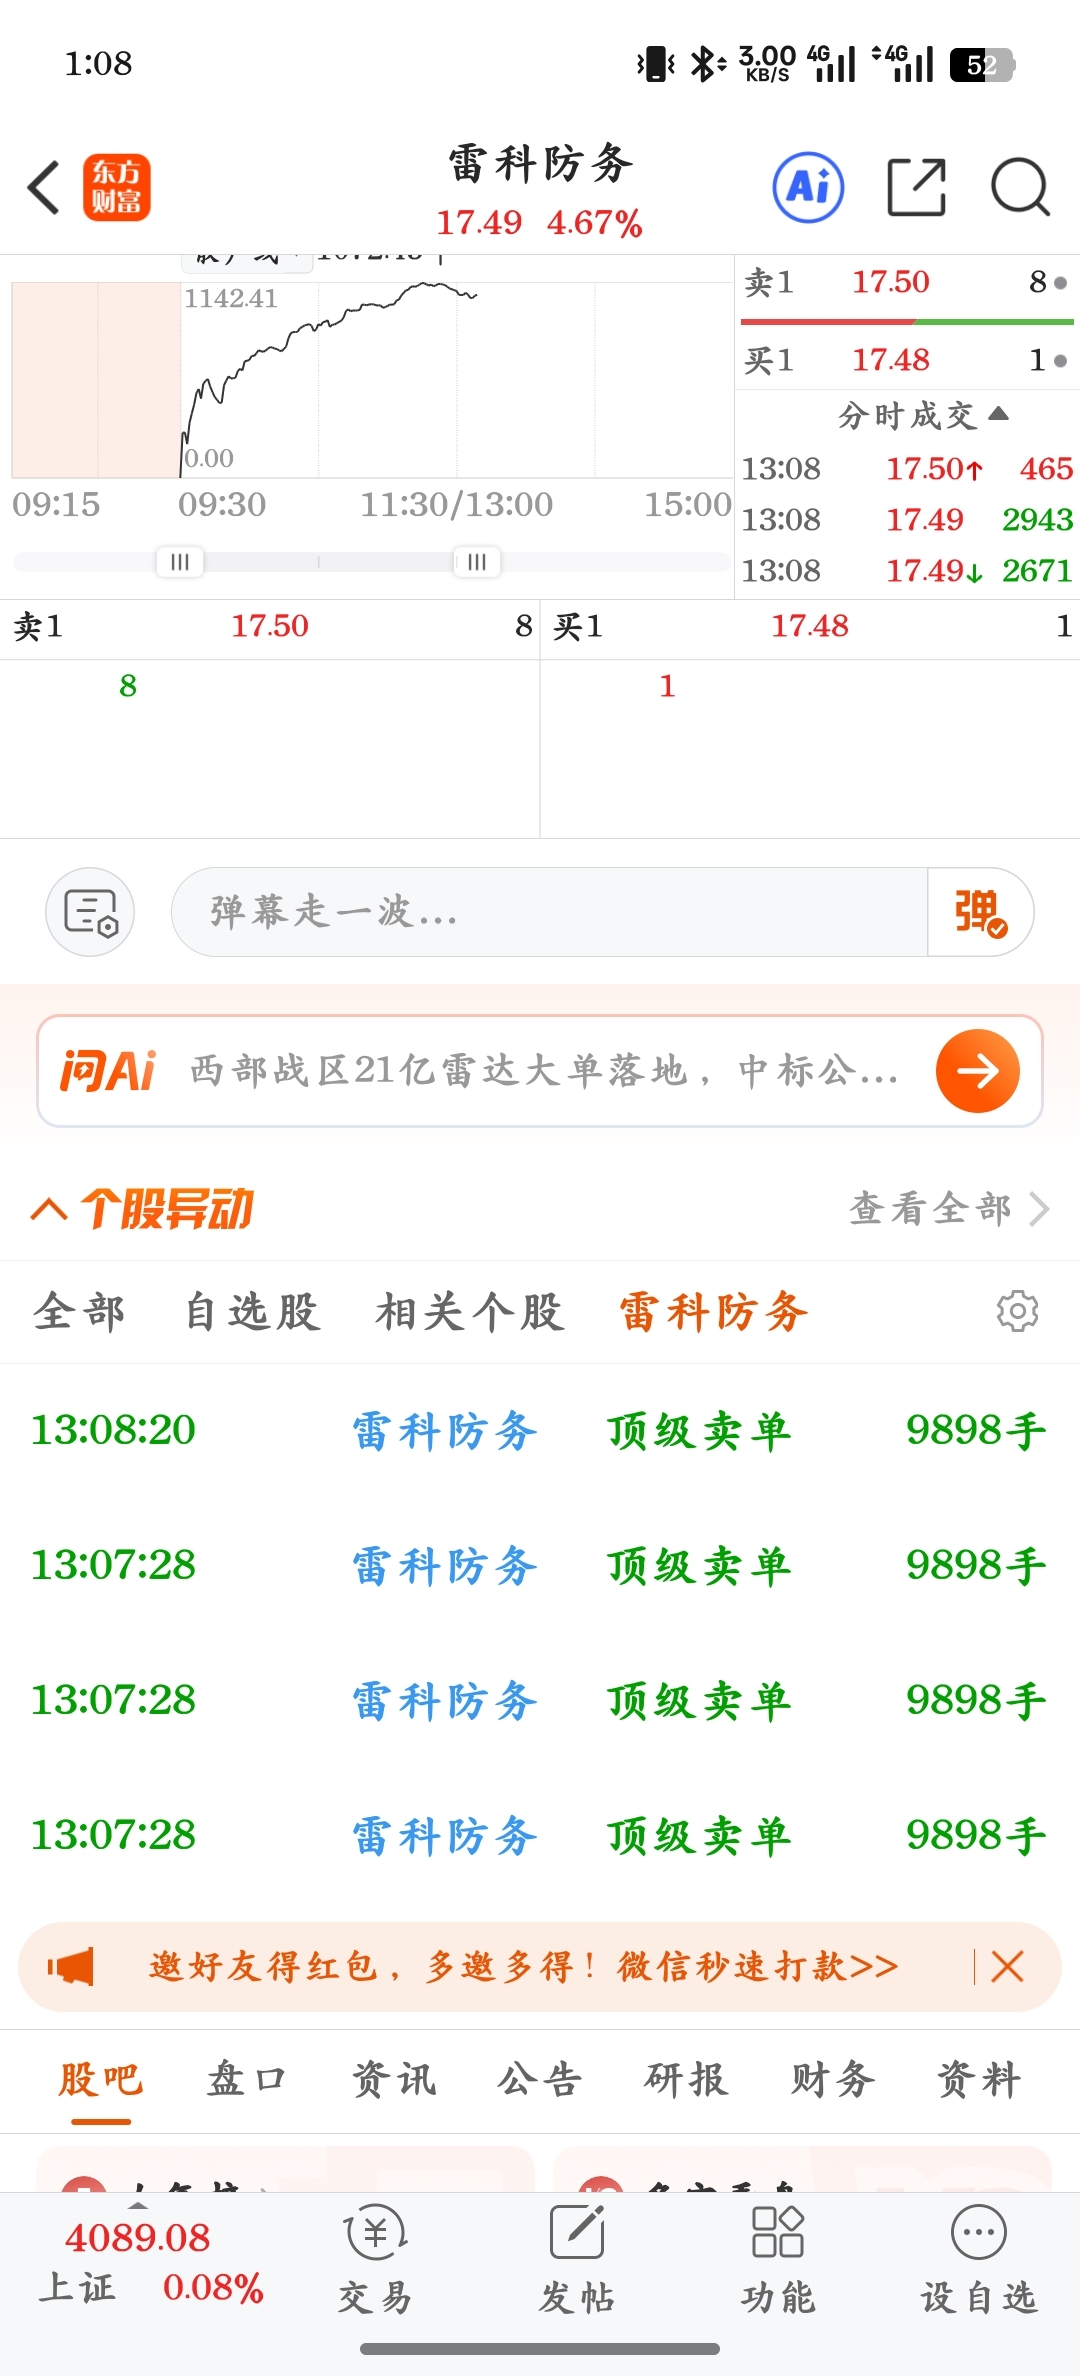Collapse the 个股异动 section
This screenshot has width=1080, height=2376.
49,1210
